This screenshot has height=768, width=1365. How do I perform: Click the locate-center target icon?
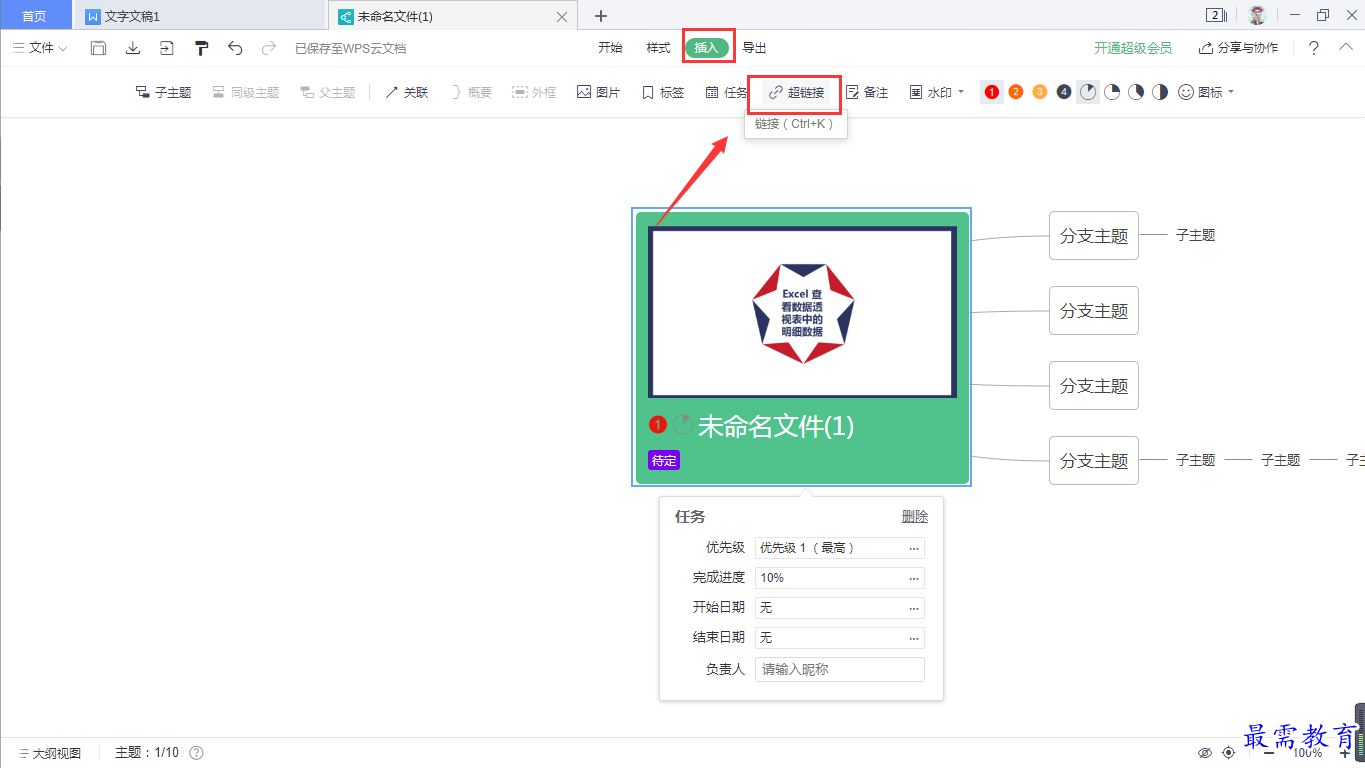click(1229, 753)
